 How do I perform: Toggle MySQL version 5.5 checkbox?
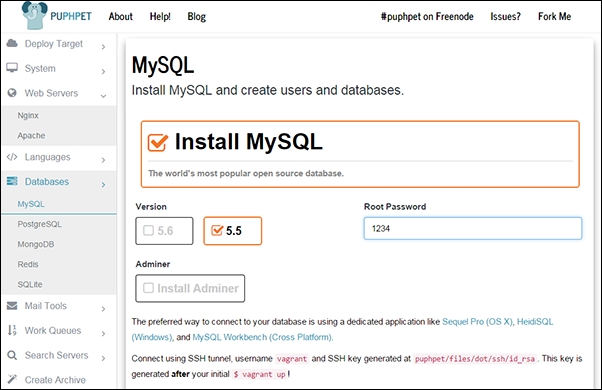(x=217, y=230)
